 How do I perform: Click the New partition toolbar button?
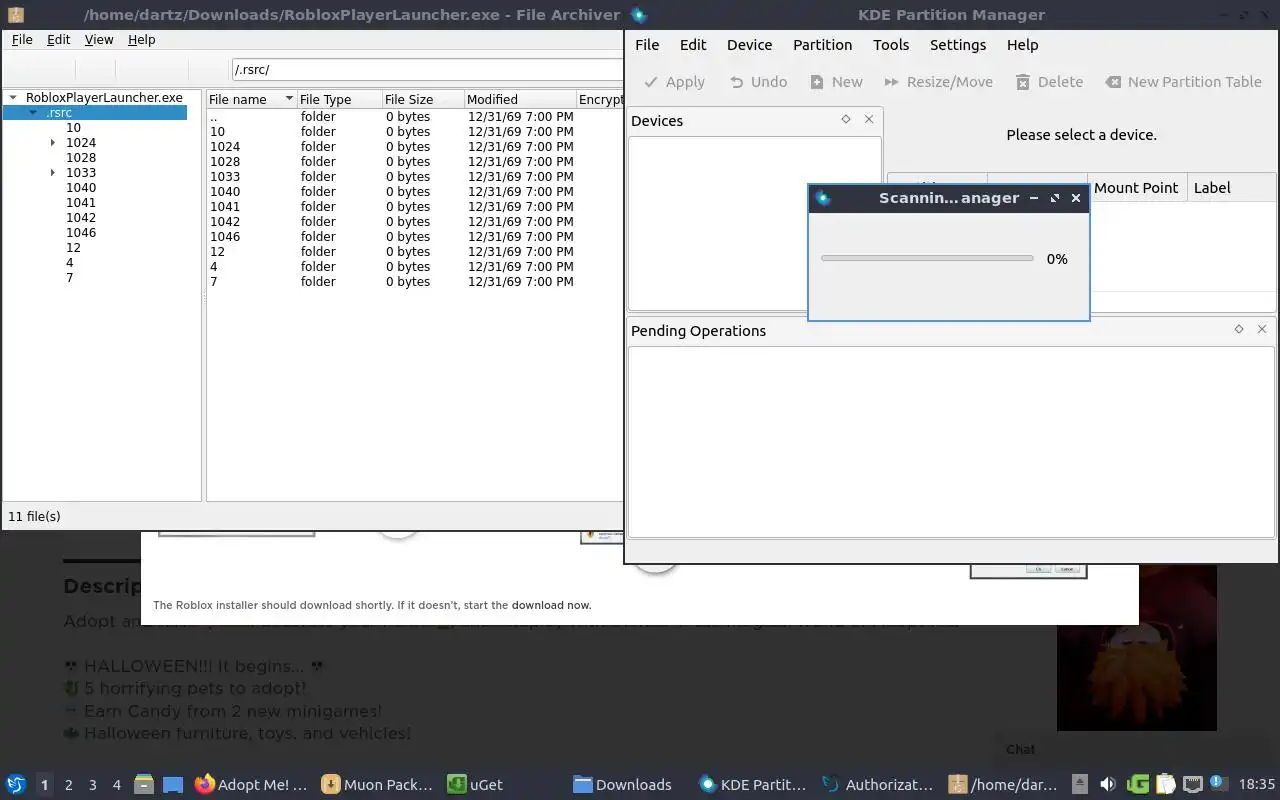(836, 82)
